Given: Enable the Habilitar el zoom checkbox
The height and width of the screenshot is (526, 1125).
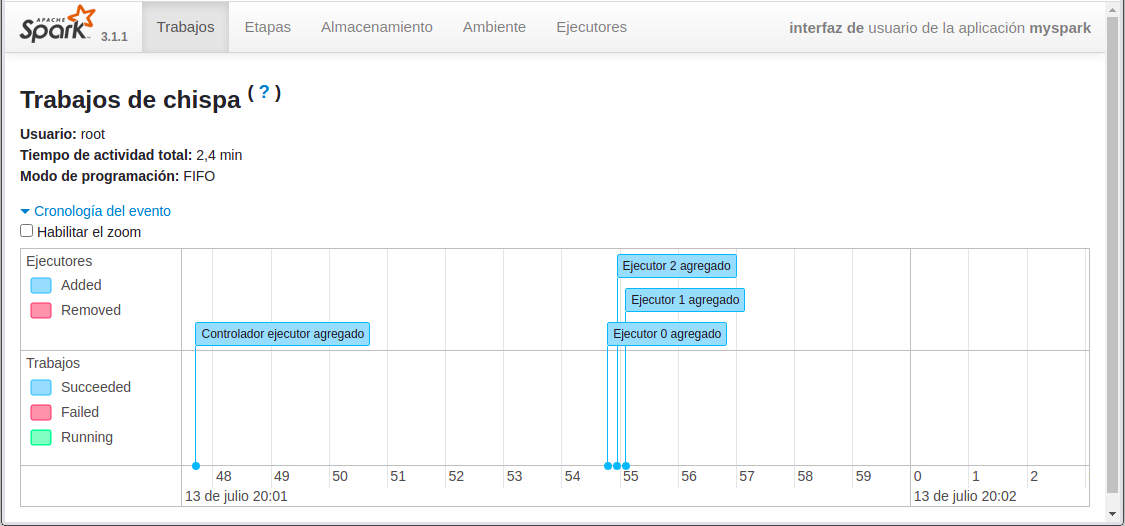Looking at the screenshot, I should (27, 231).
